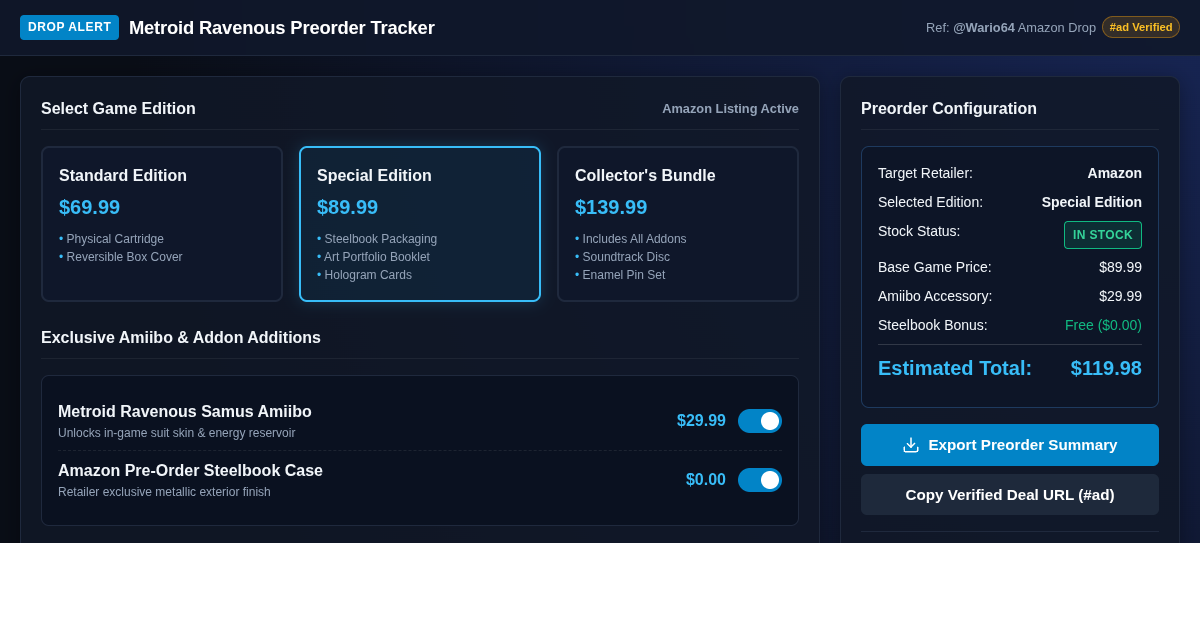
Task: Click the #ad Verified badge
Action: coord(1141,27)
